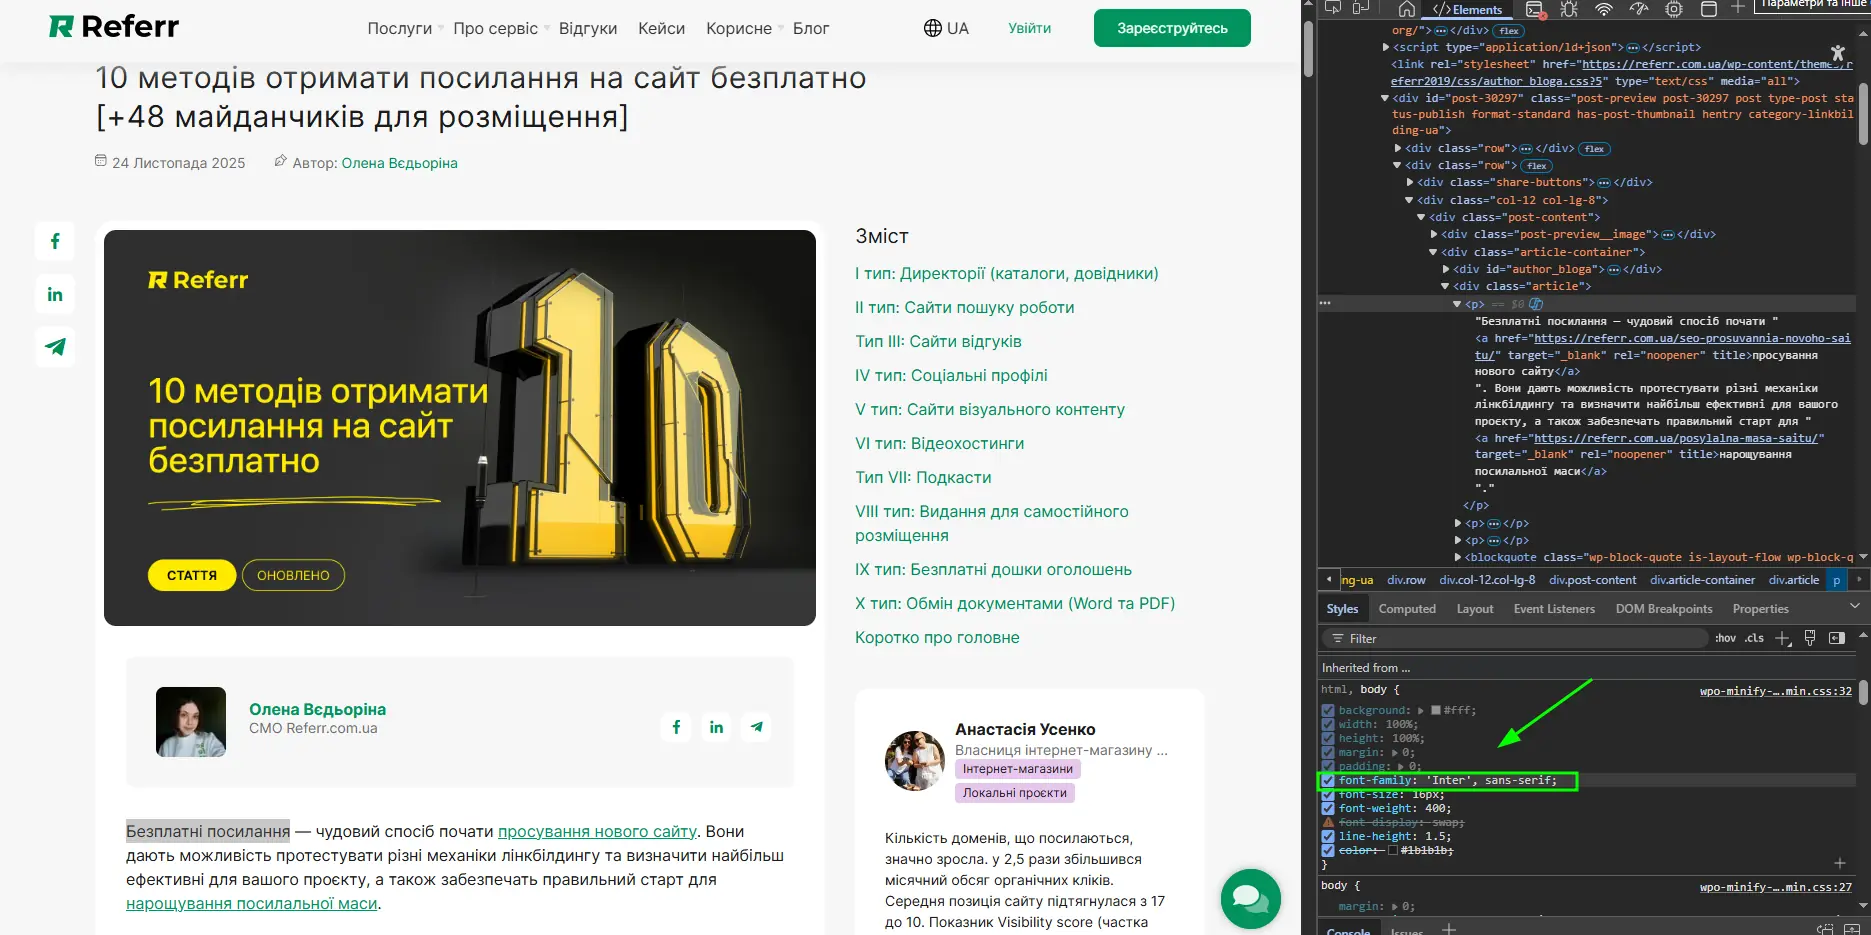Expand the margin value in body rule
The height and width of the screenshot is (935, 1871).
click(x=1394, y=905)
